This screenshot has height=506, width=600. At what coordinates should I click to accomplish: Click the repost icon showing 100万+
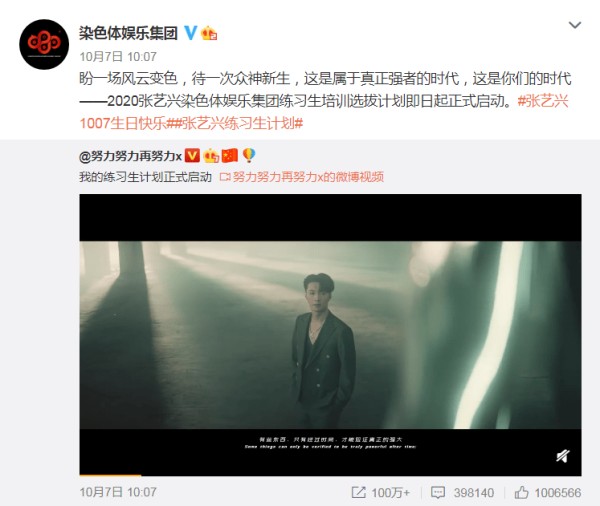point(380,492)
